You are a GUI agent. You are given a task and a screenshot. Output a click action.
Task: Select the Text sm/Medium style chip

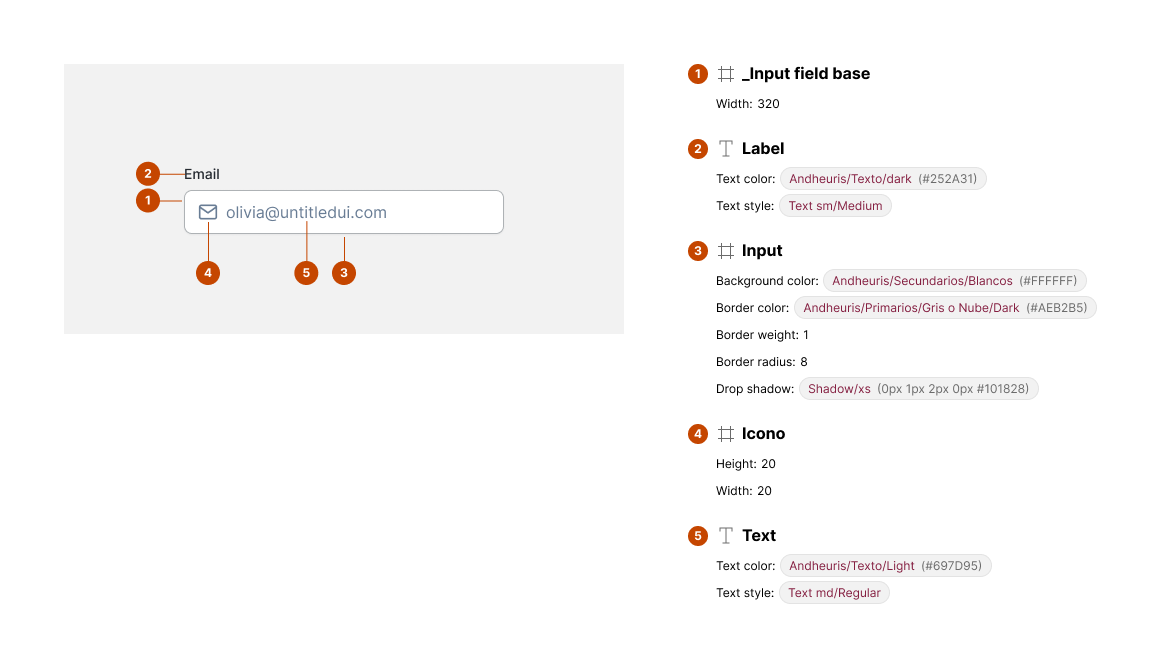tap(835, 206)
